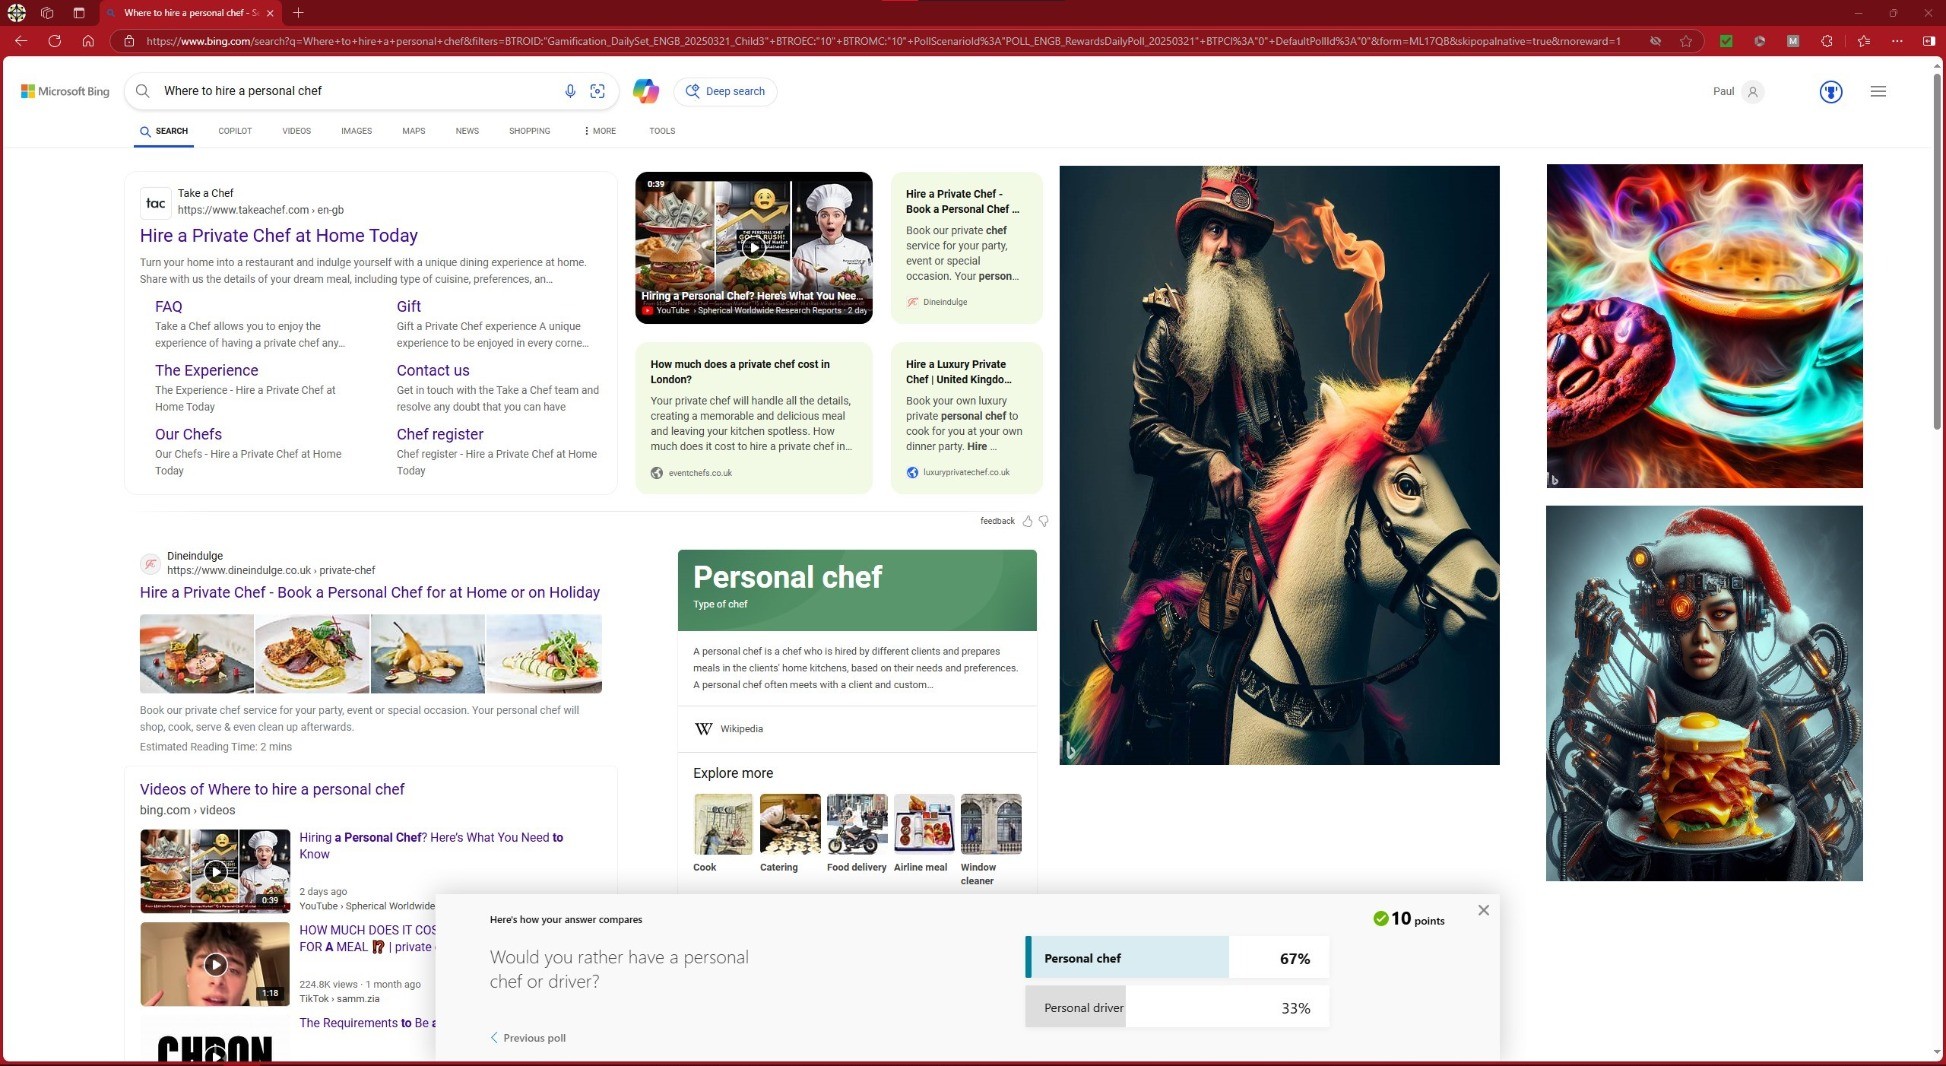1946x1066 pixels.
Task: Open the Copilot colorful logo icon
Action: click(646, 91)
